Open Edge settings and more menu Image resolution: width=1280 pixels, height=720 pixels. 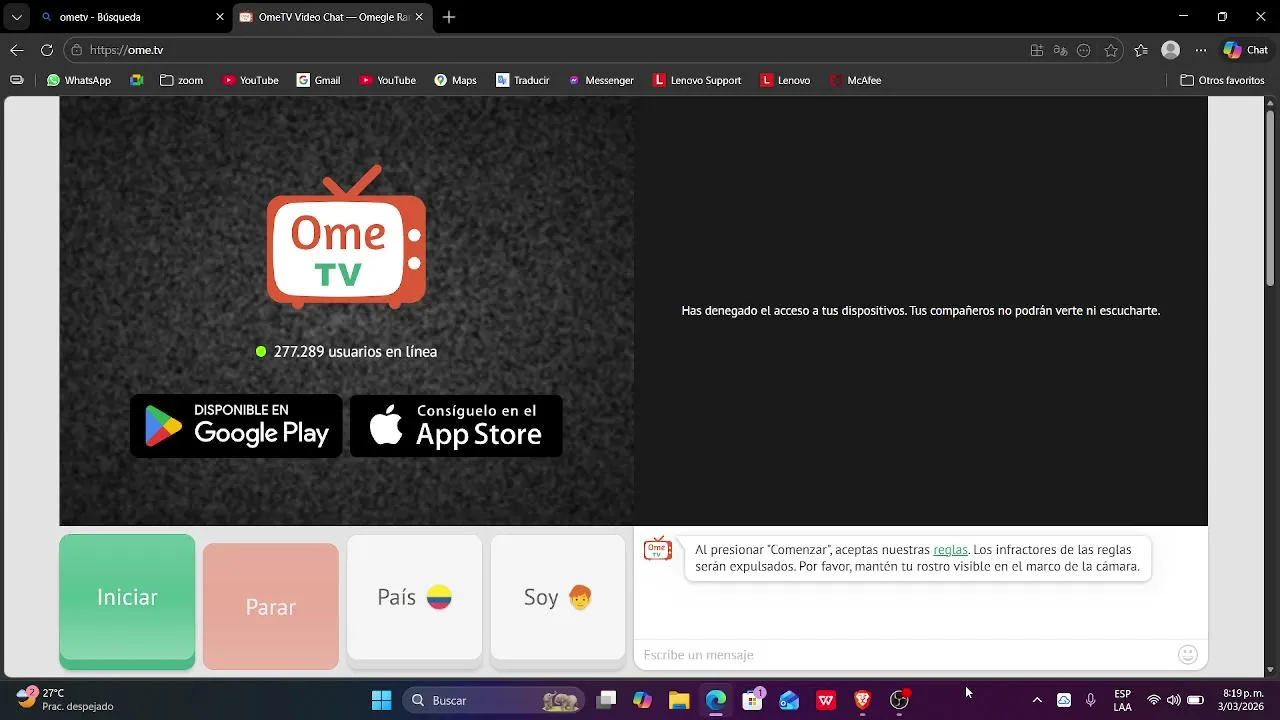pyautogui.click(x=1201, y=50)
